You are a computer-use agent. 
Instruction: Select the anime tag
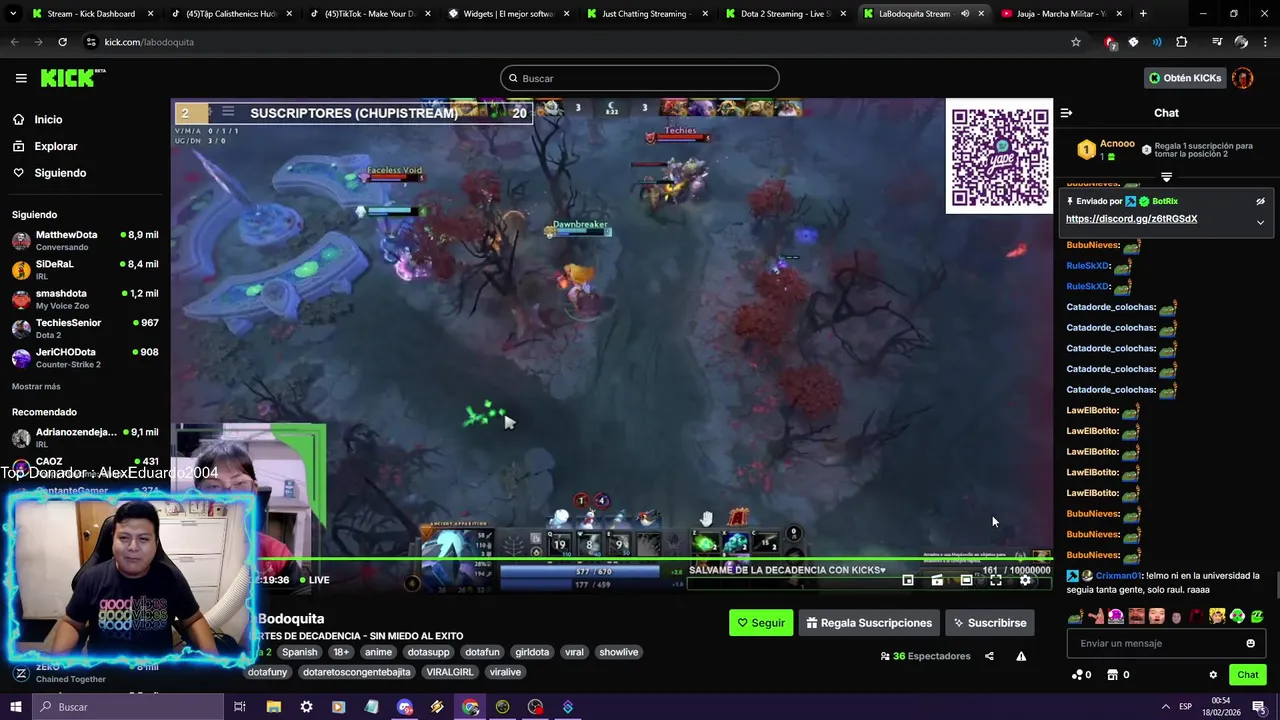(378, 652)
